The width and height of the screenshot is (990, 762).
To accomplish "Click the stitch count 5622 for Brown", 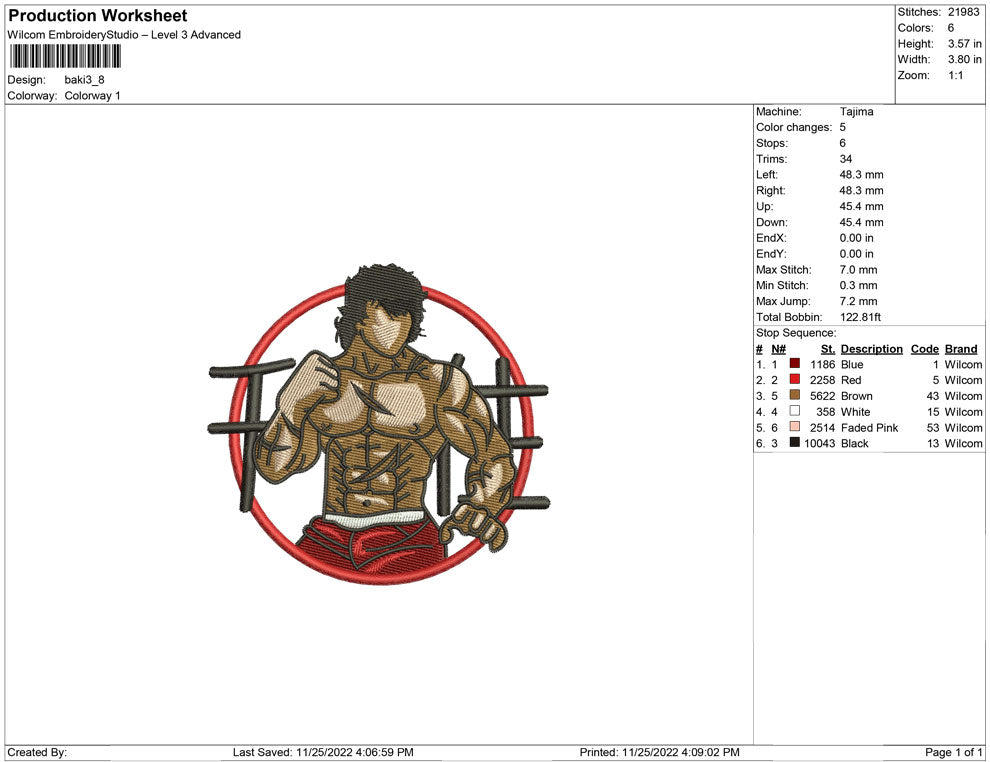I will click(823, 396).
